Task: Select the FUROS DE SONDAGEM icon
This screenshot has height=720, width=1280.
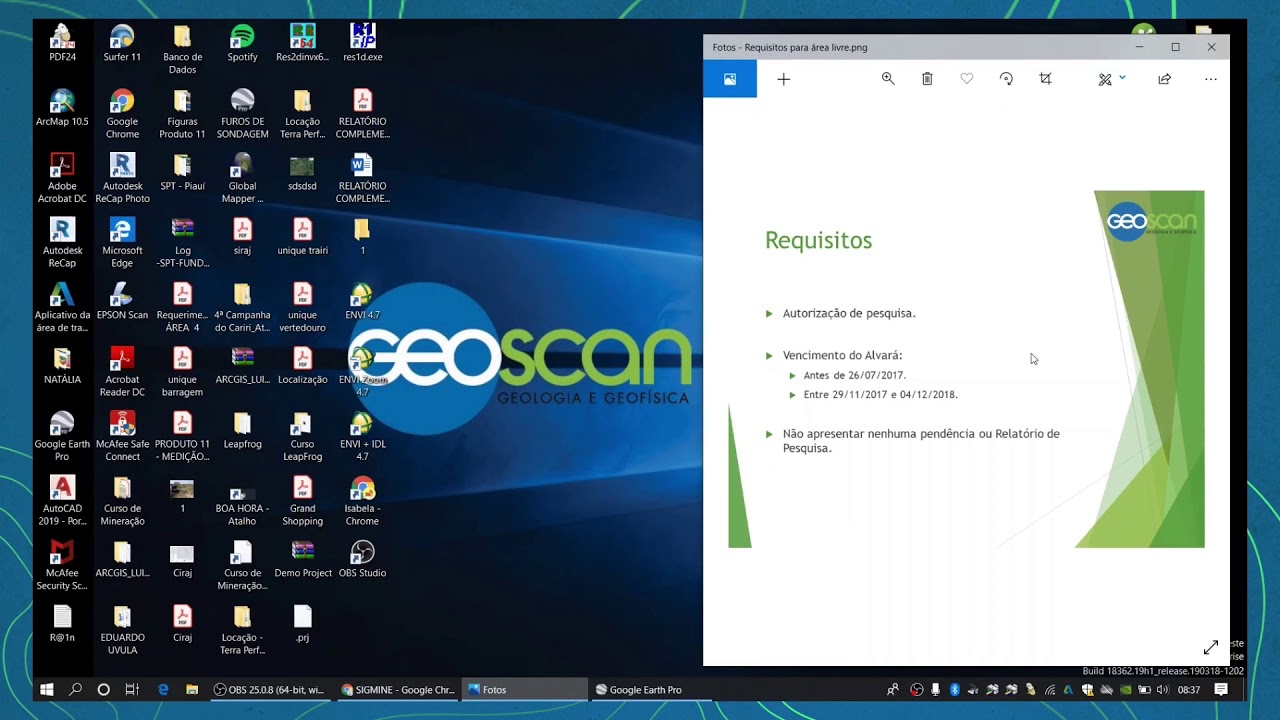Action: pyautogui.click(x=242, y=114)
